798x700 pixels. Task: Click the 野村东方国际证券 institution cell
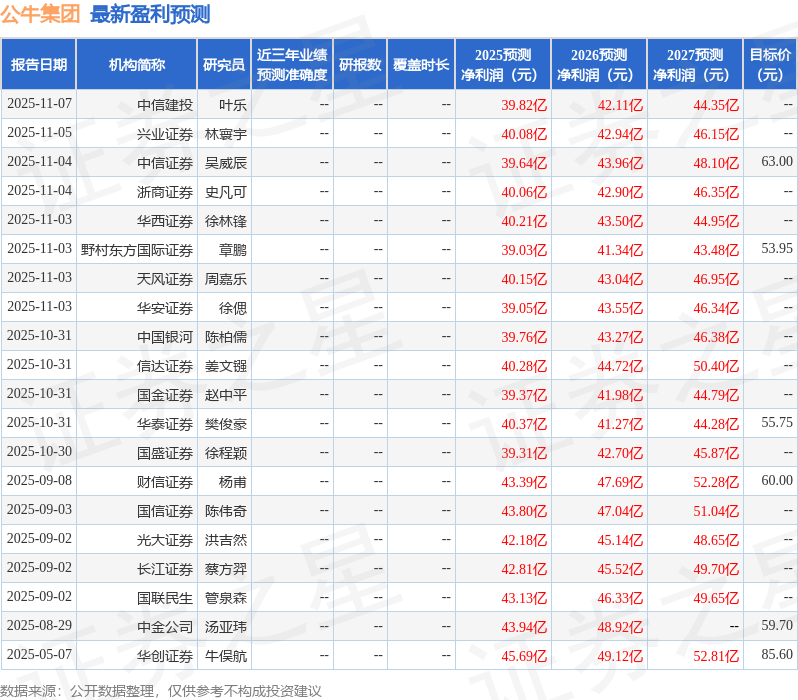click(x=137, y=250)
